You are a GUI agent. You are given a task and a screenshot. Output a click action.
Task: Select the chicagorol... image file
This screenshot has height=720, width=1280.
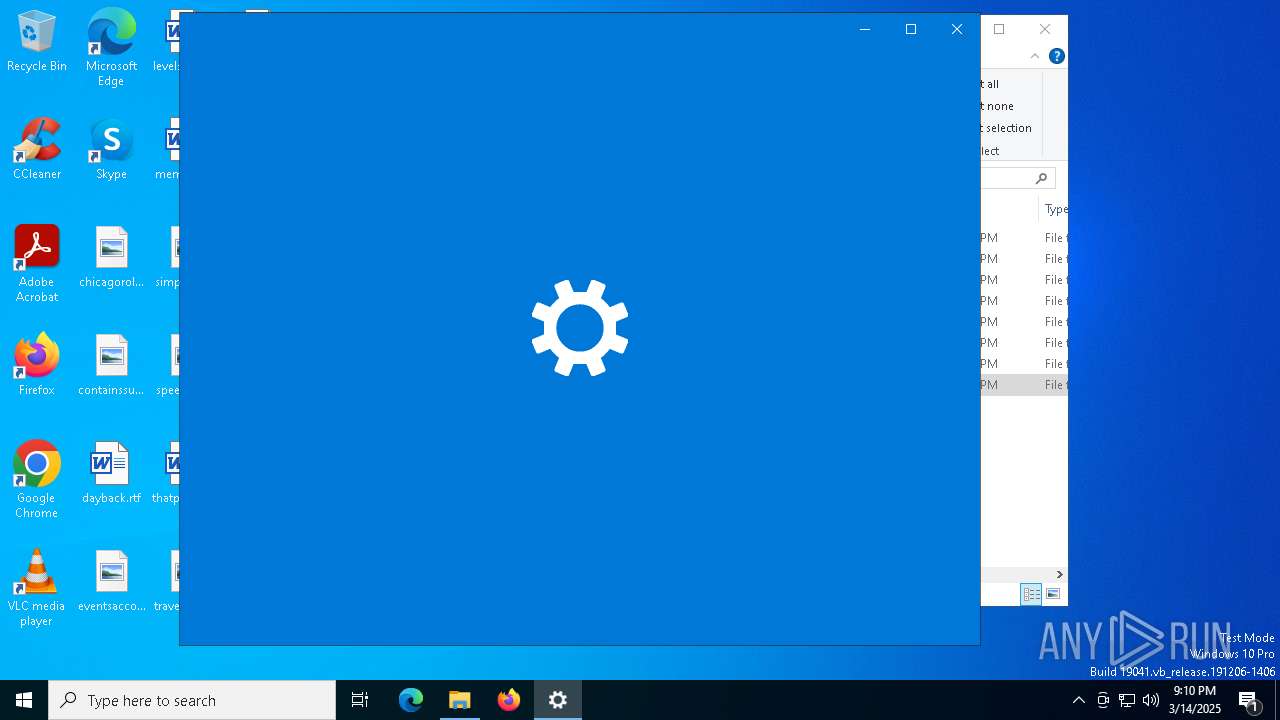tap(111, 258)
